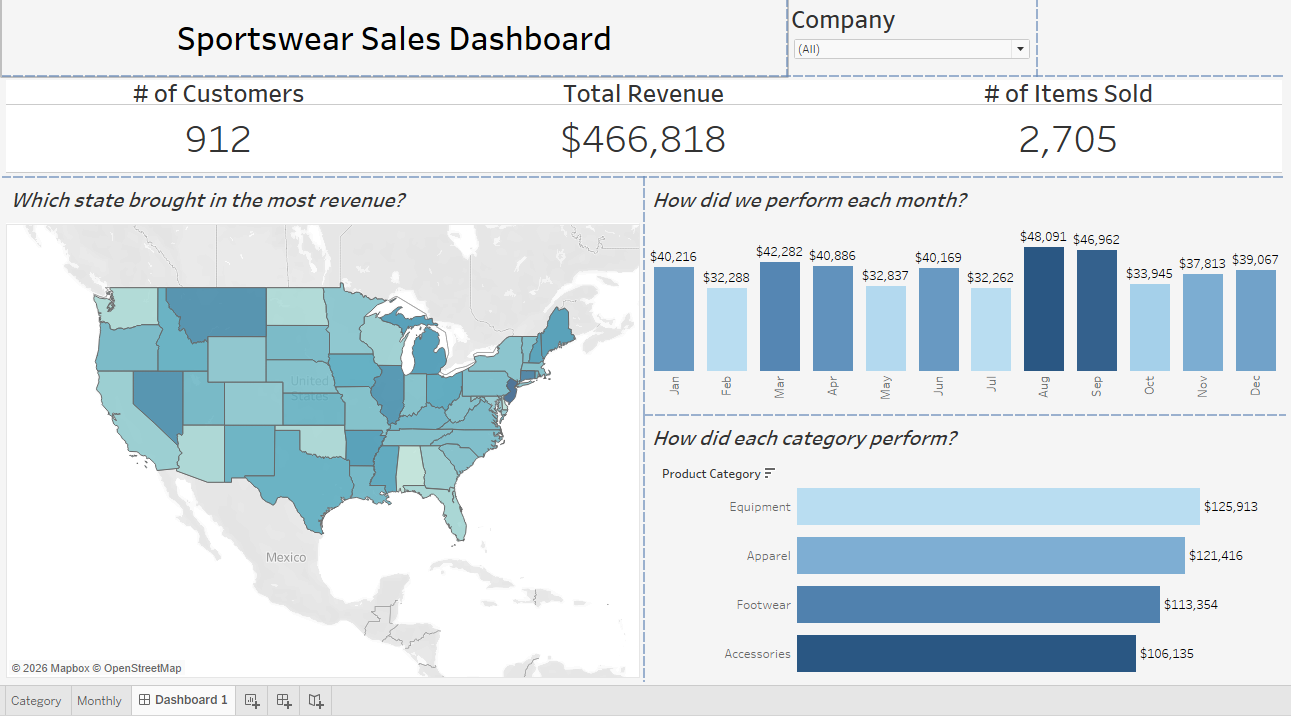
Task: Switch to the Monthly sheet tab
Action: click(x=99, y=700)
